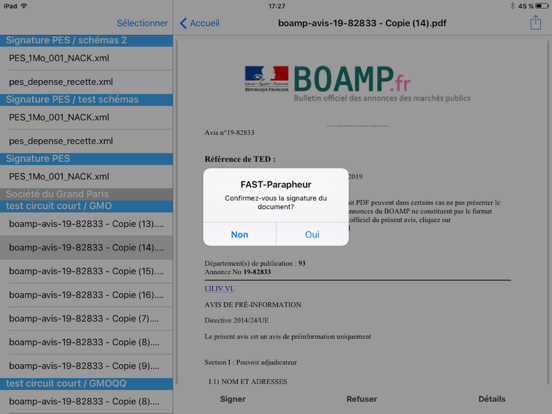
Task: Select test circuit court / GMO header
Action: (x=86, y=206)
